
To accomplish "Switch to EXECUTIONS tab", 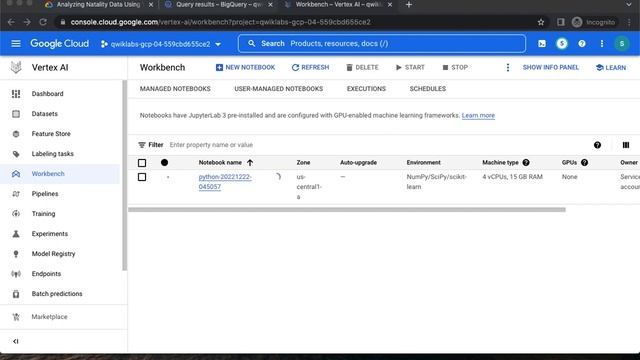I will tap(366, 89).
